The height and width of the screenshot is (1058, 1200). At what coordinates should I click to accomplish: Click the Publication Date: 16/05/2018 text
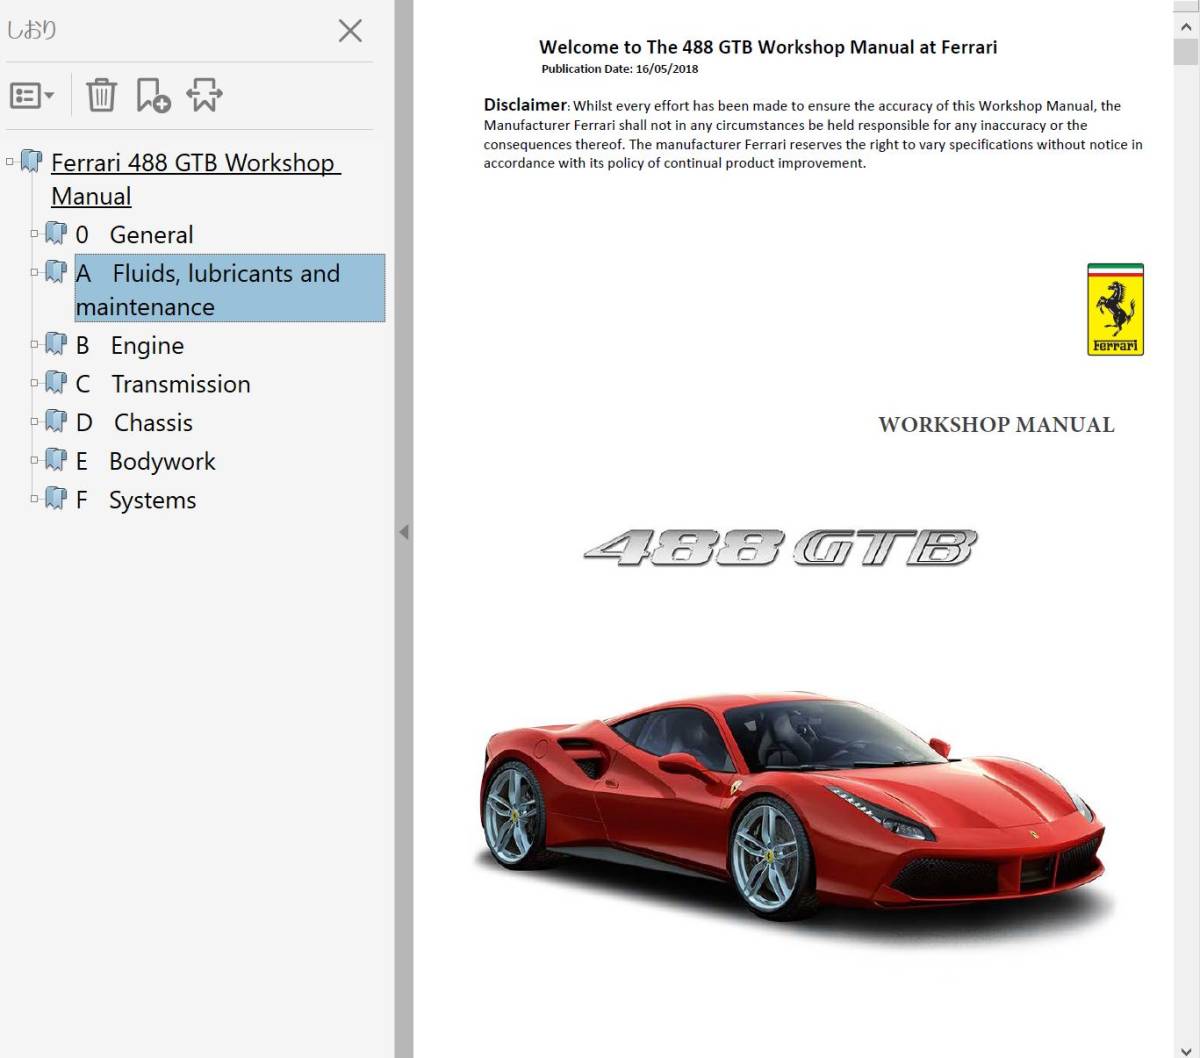(620, 69)
